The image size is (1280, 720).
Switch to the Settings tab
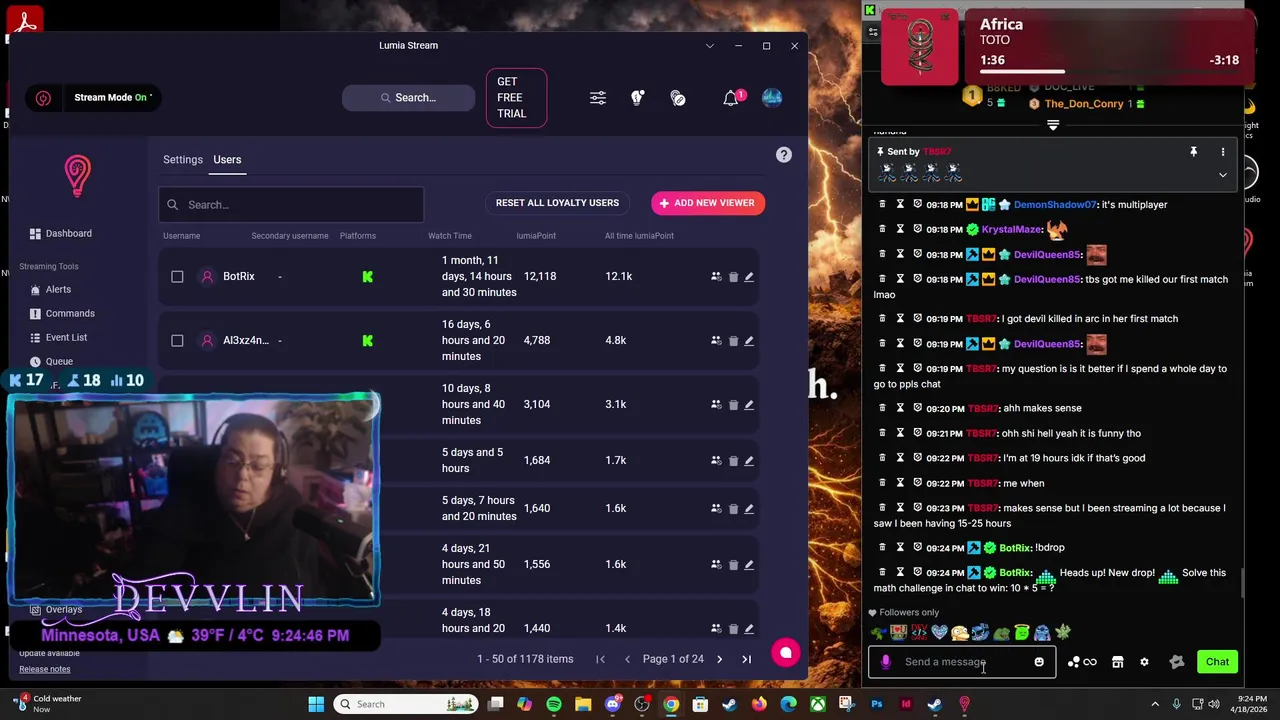(x=183, y=160)
